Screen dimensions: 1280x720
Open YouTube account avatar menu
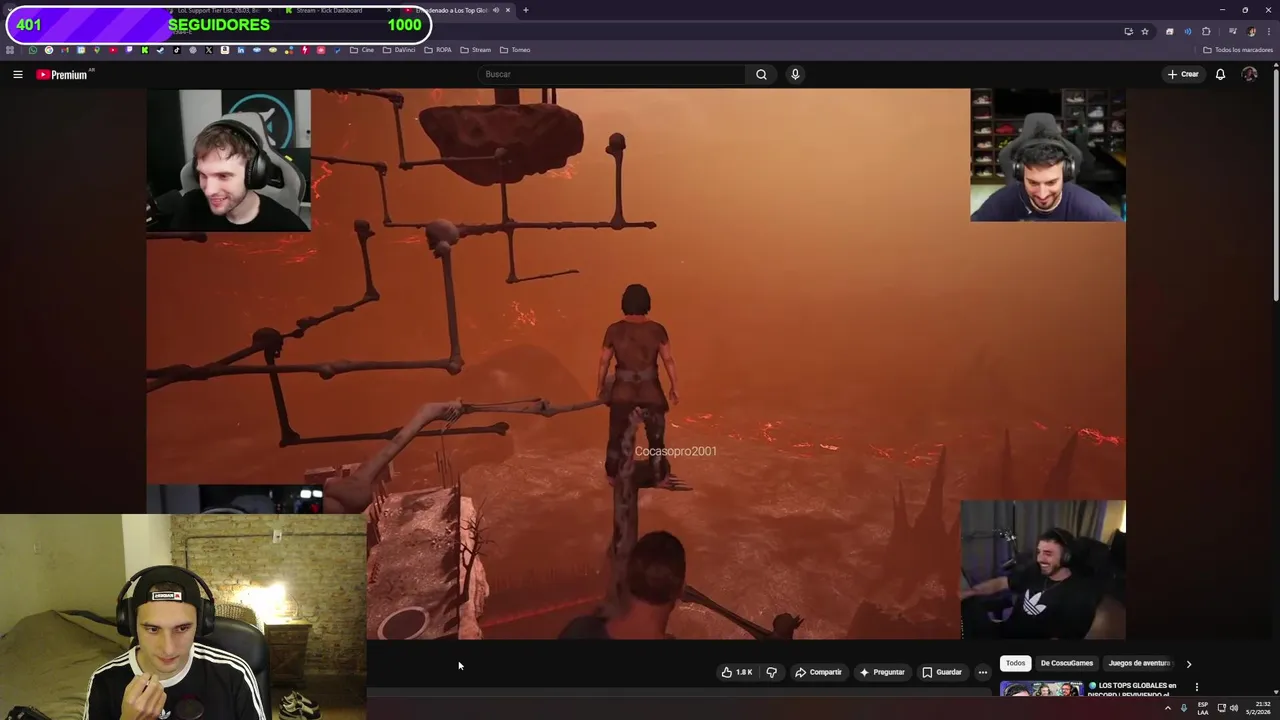(1249, 74)
